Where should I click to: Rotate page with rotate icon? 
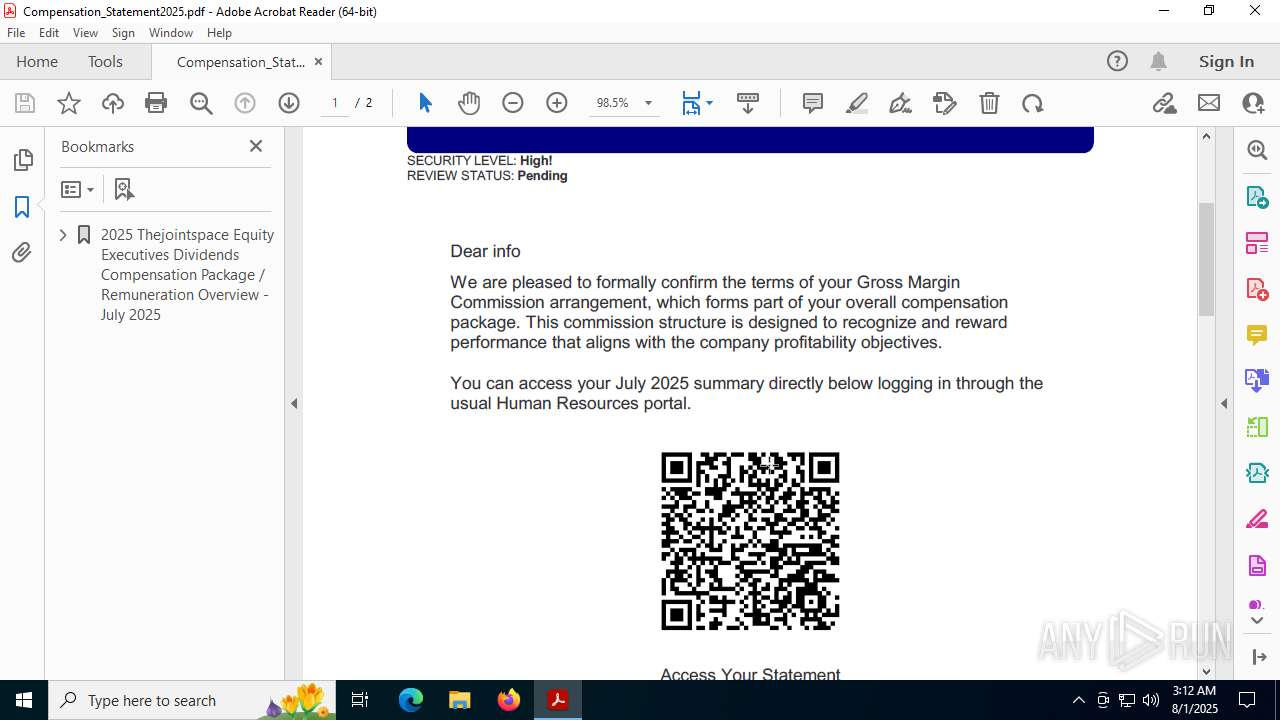coord(1033,103)
